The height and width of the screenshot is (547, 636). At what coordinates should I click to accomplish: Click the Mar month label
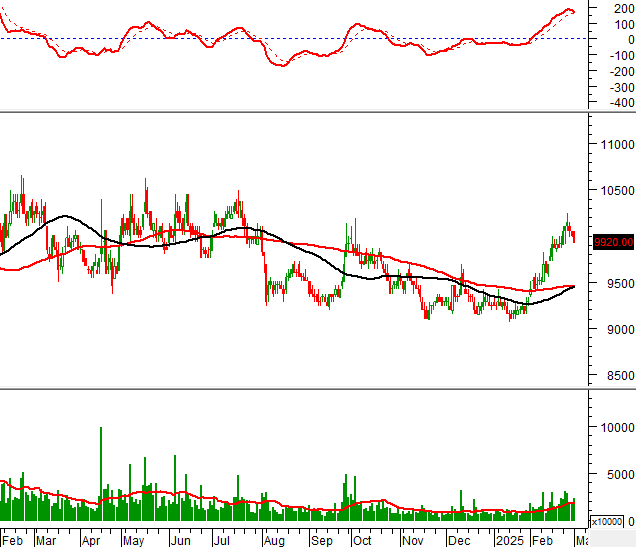46,541
